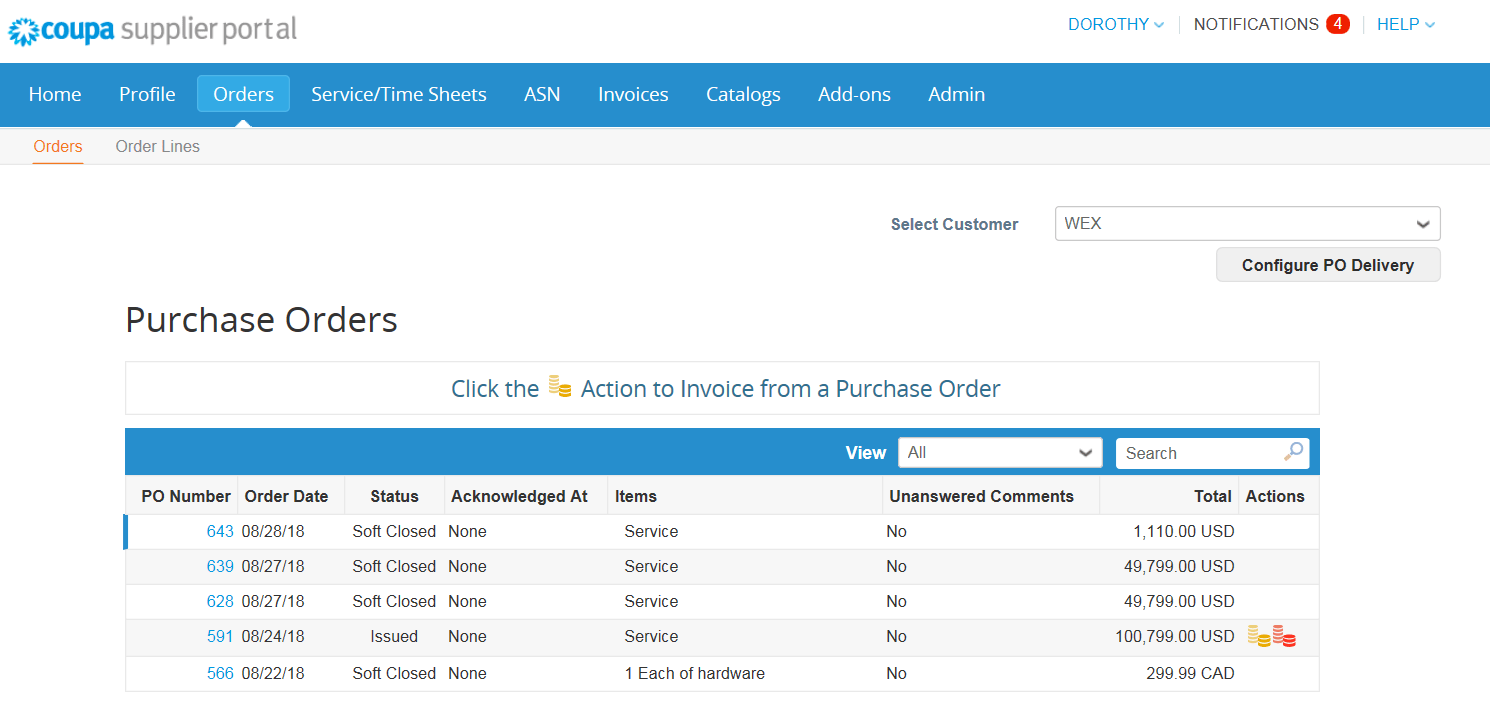
Task: Click the Unanswered Comments column header
Action: (x=981, y=496)
